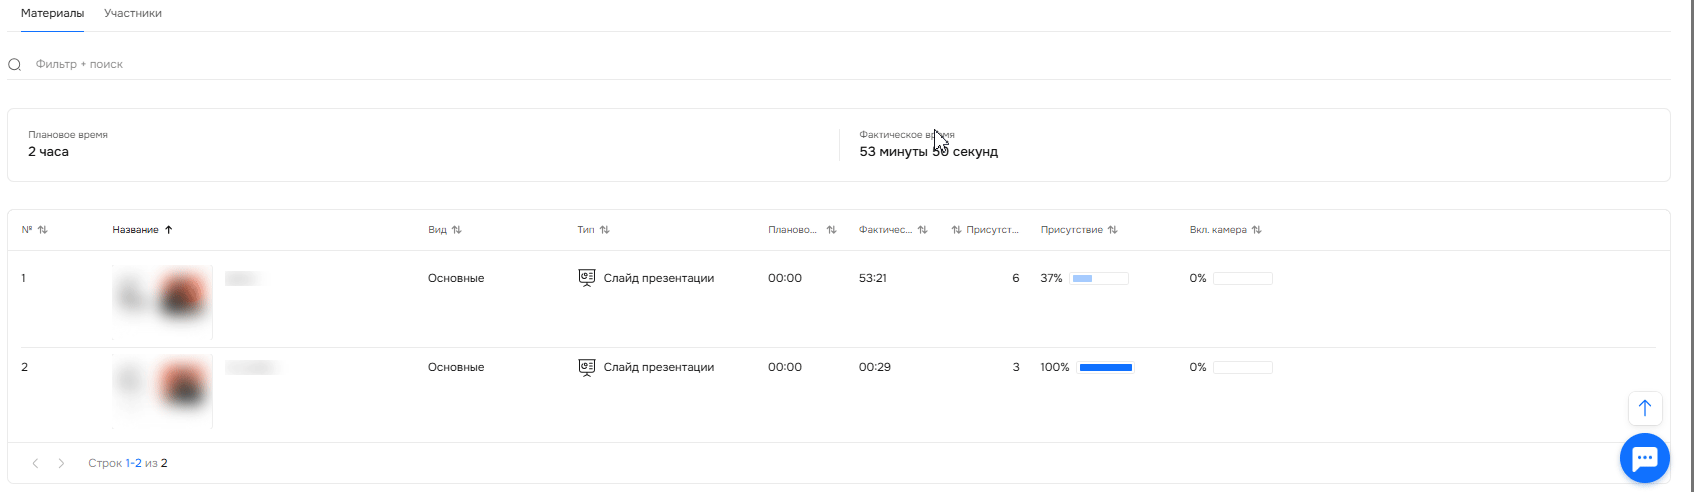Sort by Плановое time column
Viewport: 1694px width, 492px height.
pos(831,230)
